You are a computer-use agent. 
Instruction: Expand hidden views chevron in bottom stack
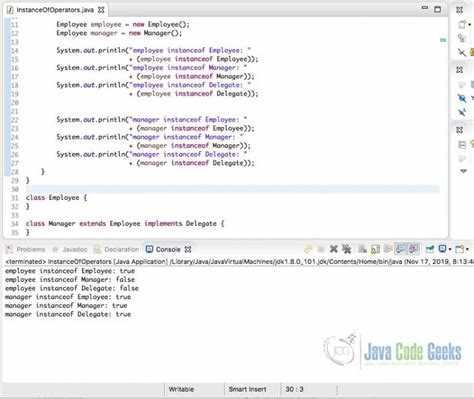463,171
